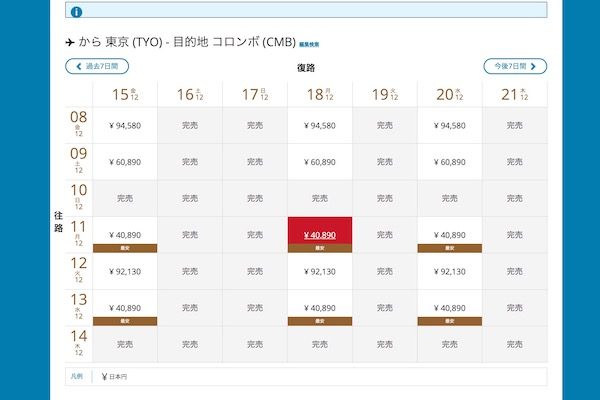Click the return date header 20
The height and width of the screenshot is (400, 600).
coord(450,94)
